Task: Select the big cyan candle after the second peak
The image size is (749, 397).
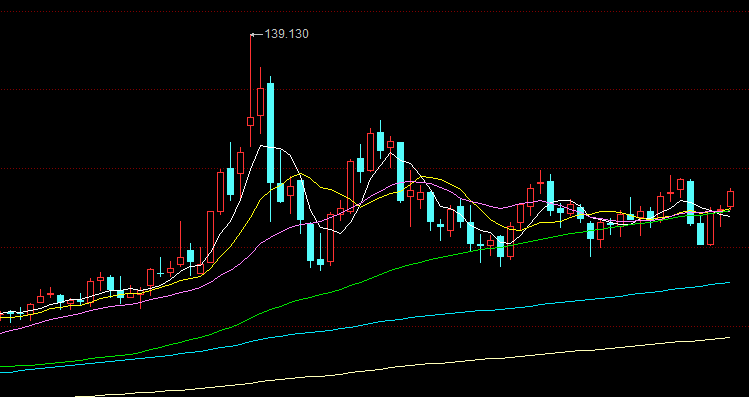Action: click(400, 172)
